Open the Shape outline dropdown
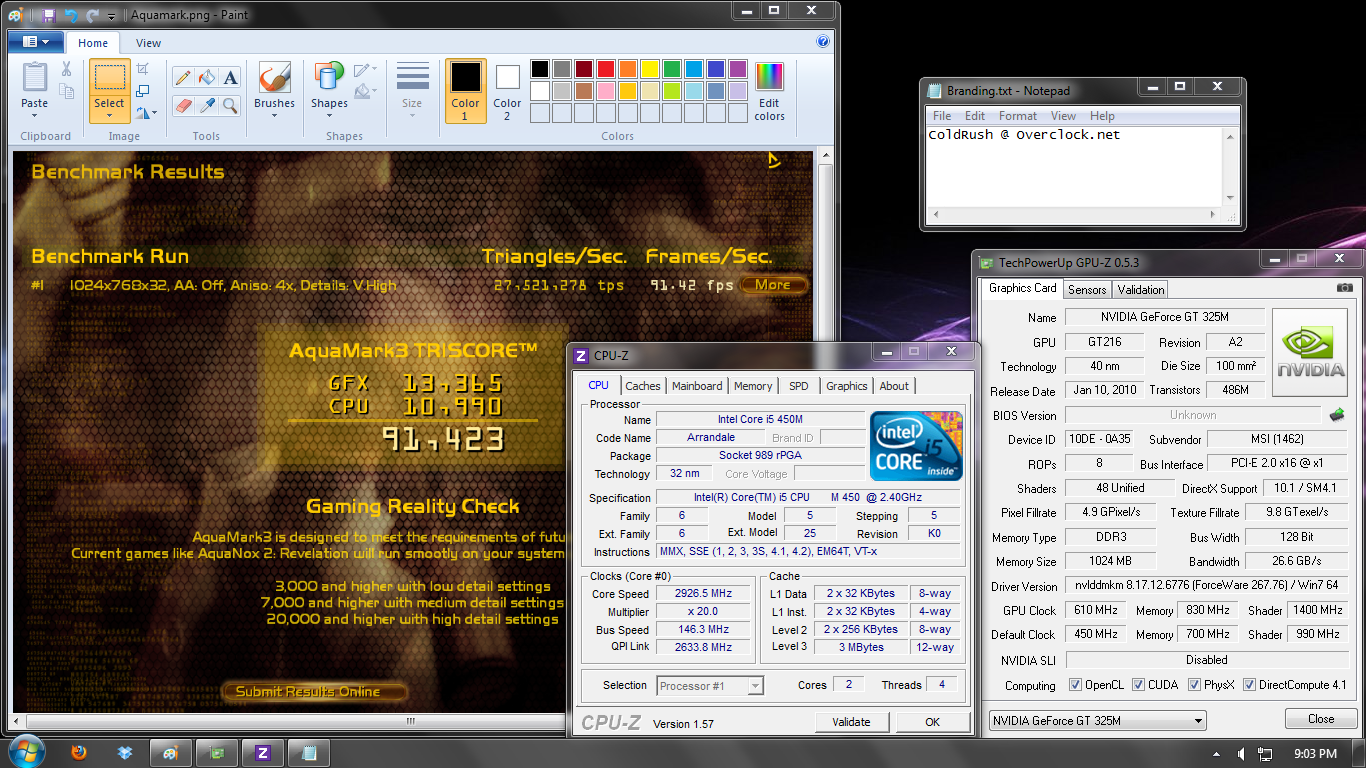Screen dimensions: 1366x768 click(x=366, y=69)
